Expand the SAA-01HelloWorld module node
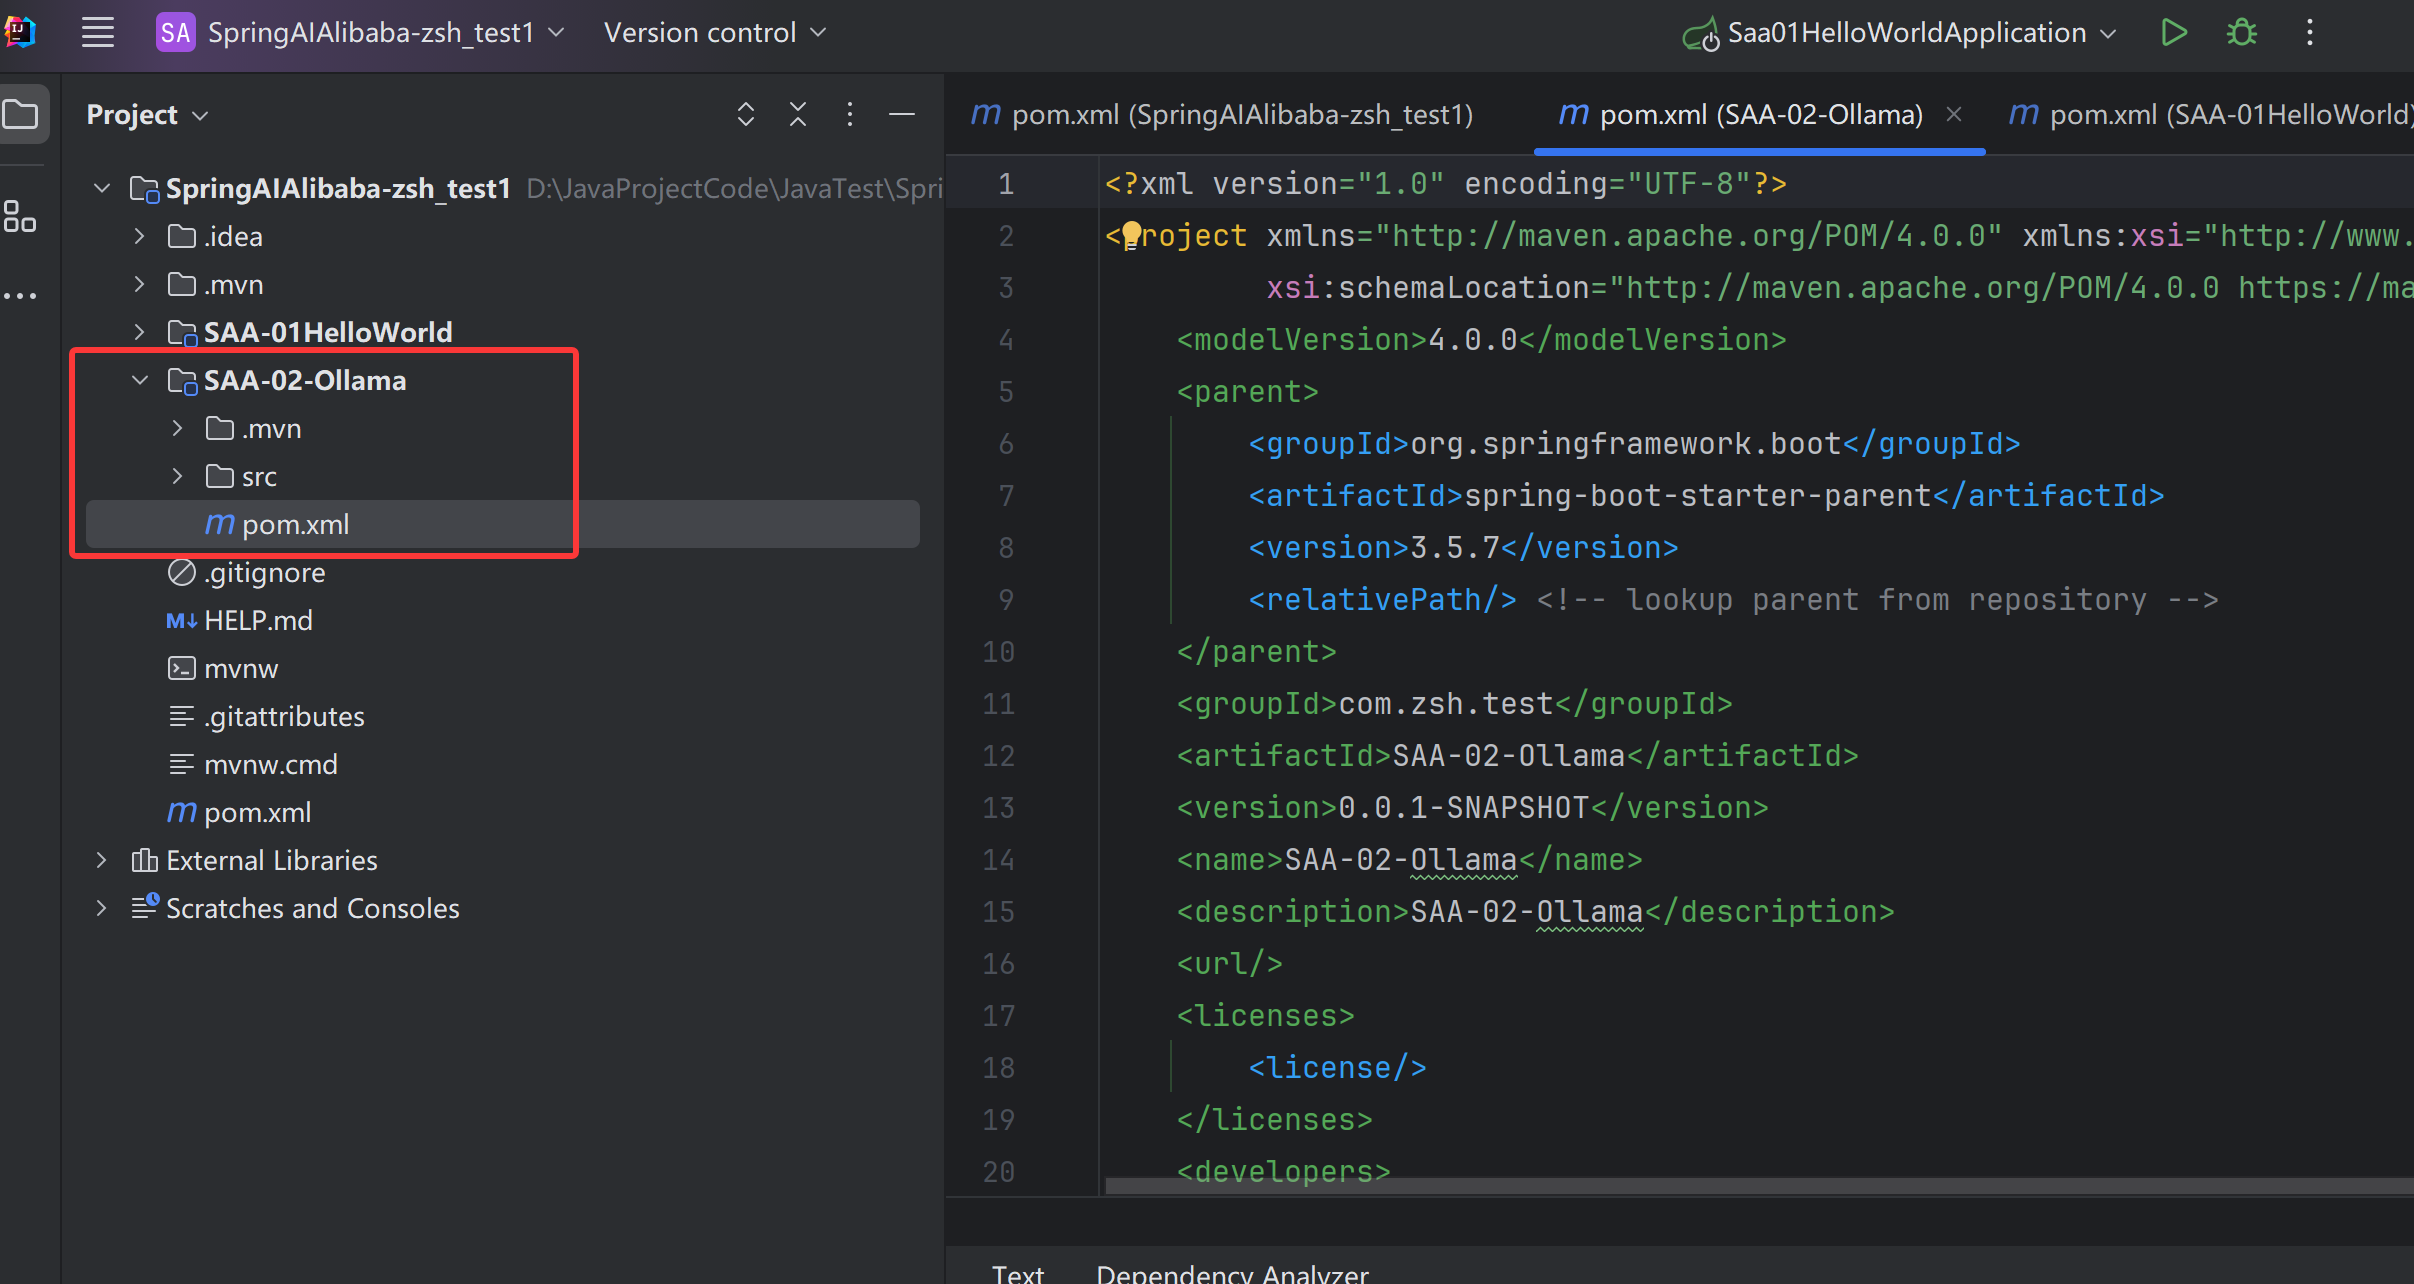The height and width of the screenshot is (1284, 2414). (140, 332)
